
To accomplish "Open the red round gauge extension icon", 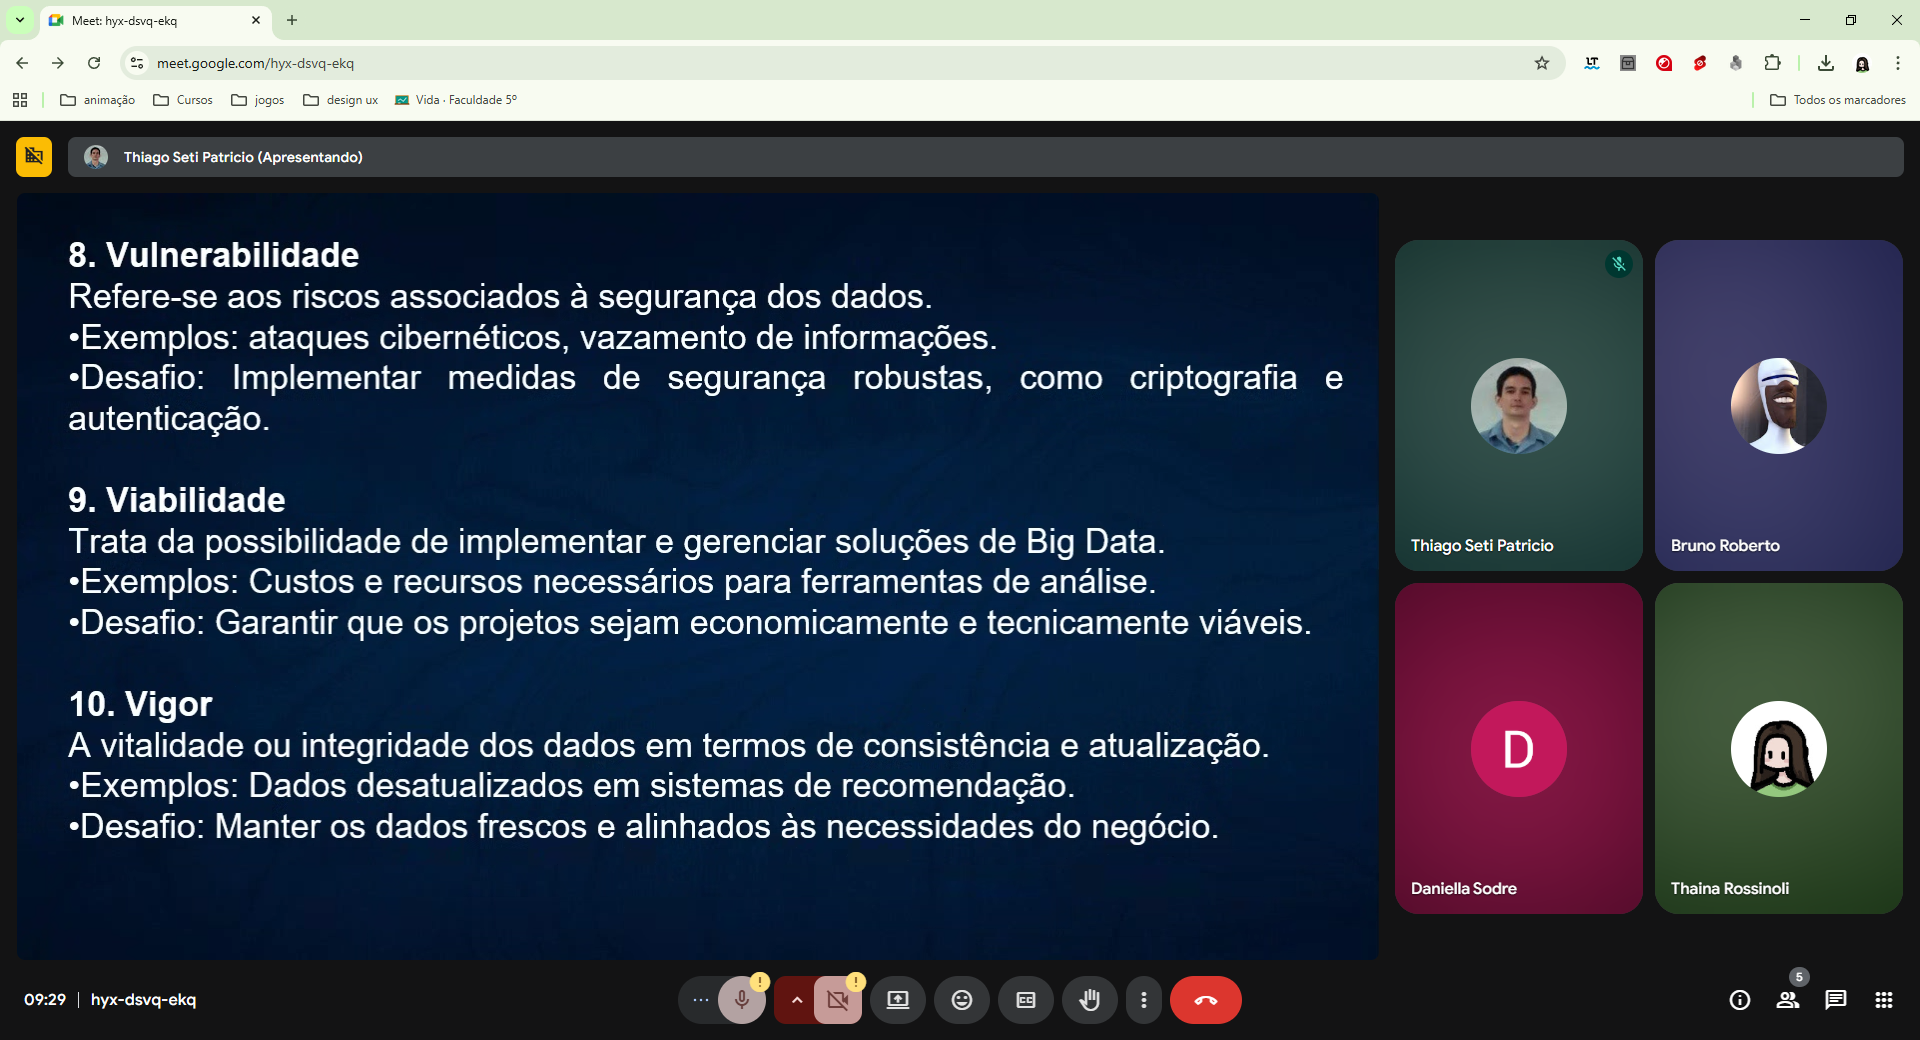I will coord(1664,63).
